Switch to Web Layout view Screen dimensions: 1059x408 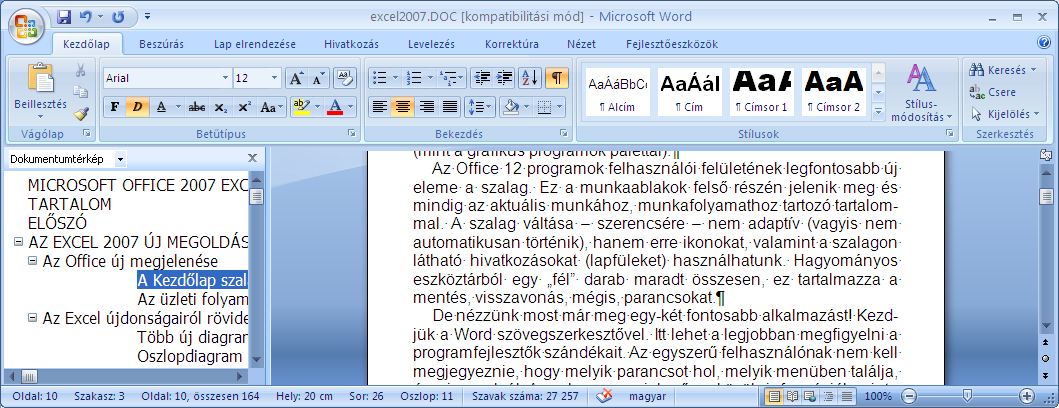(x=810, y=396)
